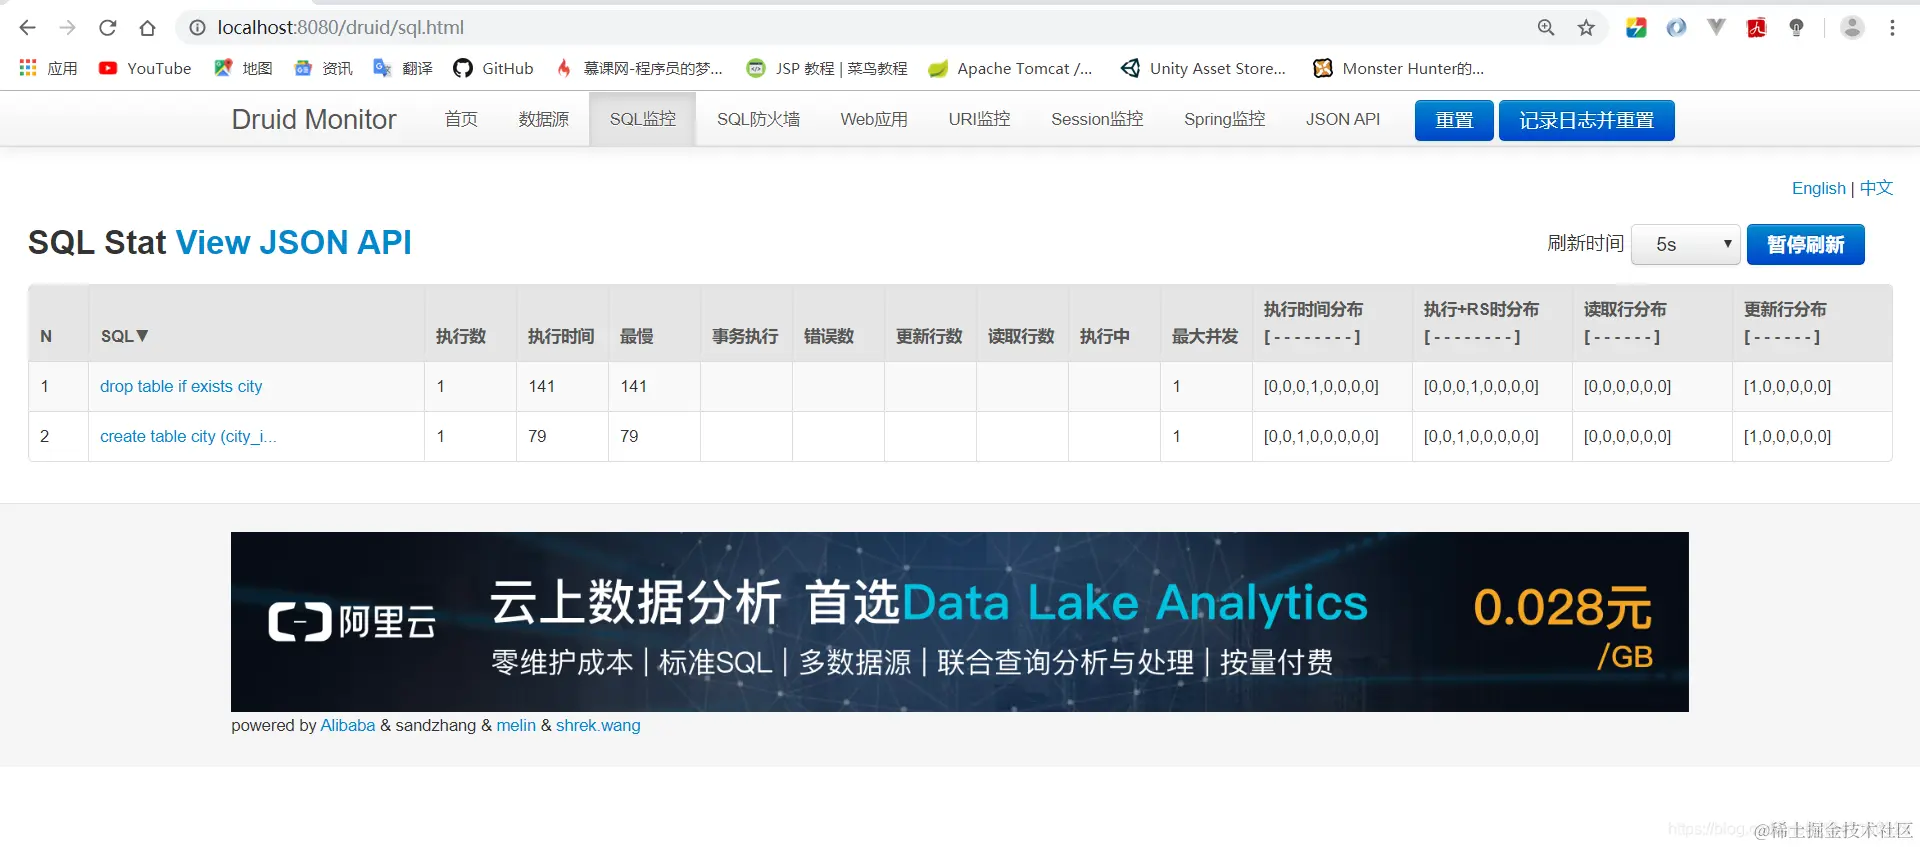
Task: Click the 暂停刷新 pause refresh button
Action: [x=1805, y=245]
